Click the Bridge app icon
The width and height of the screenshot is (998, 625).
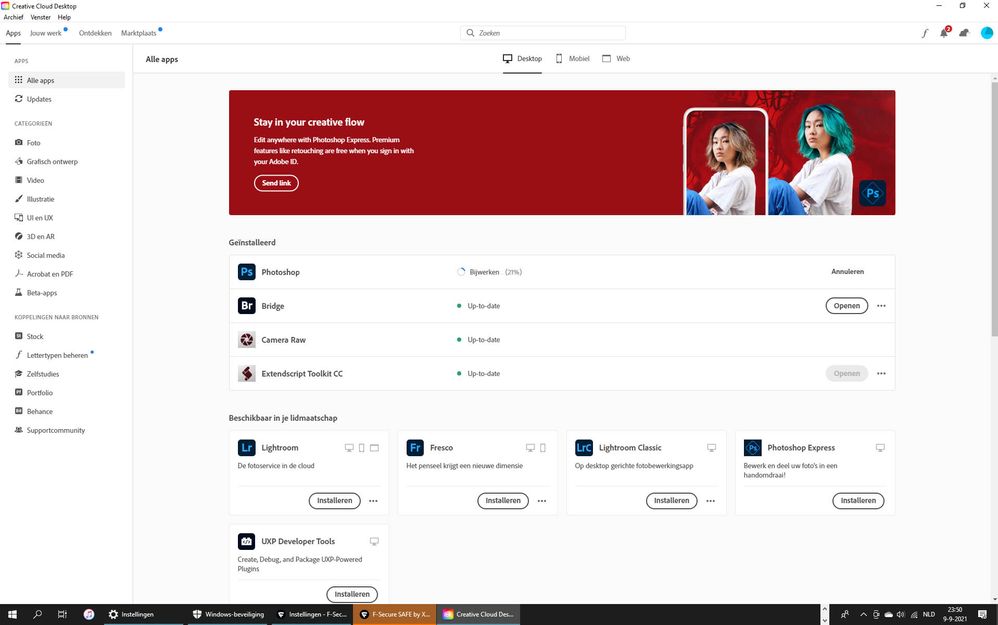246,305
